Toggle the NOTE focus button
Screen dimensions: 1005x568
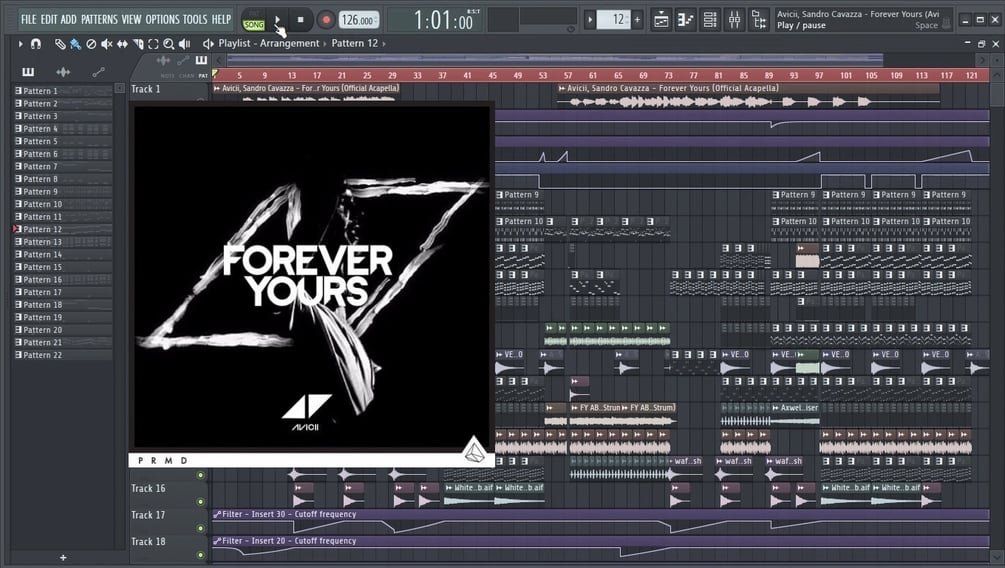[167, 76]
